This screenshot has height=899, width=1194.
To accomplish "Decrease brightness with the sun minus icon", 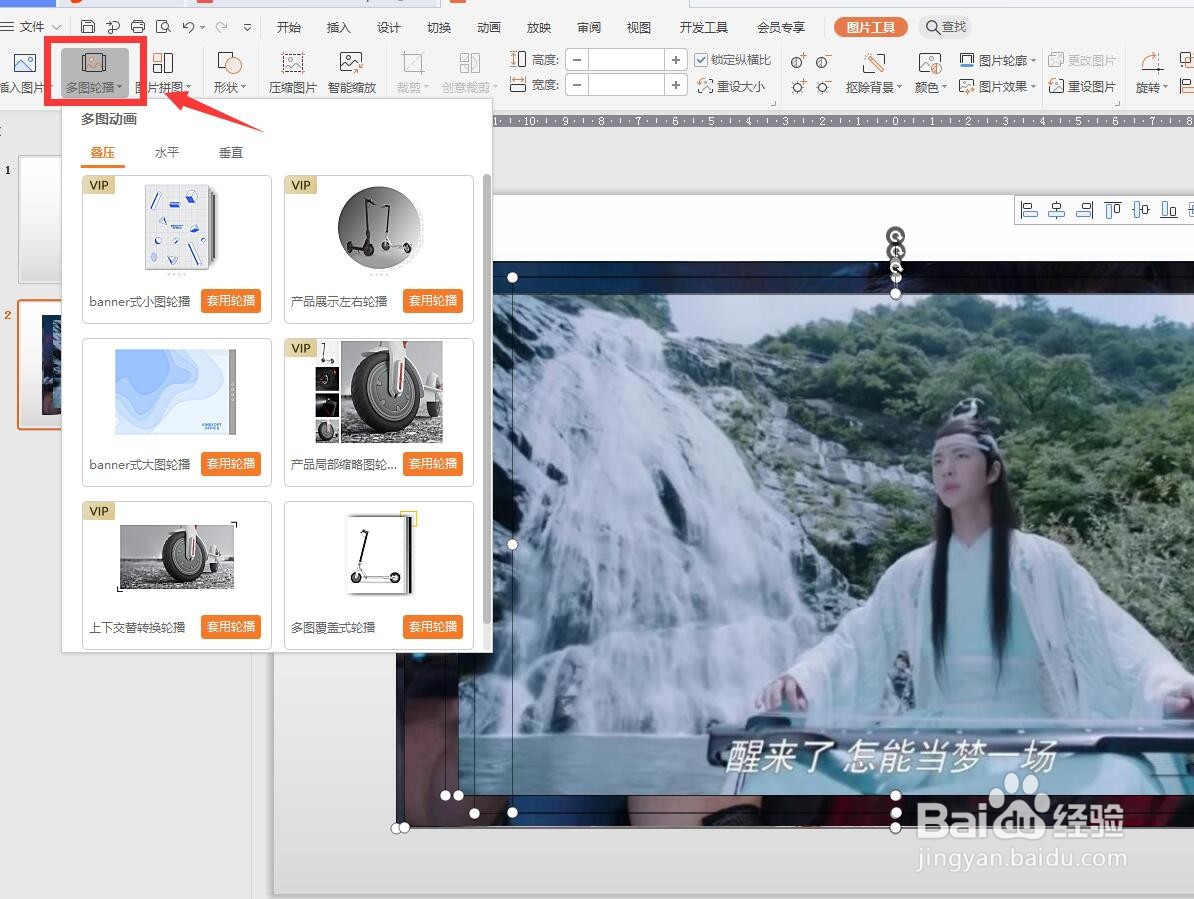I will click(x=823, y=87).
